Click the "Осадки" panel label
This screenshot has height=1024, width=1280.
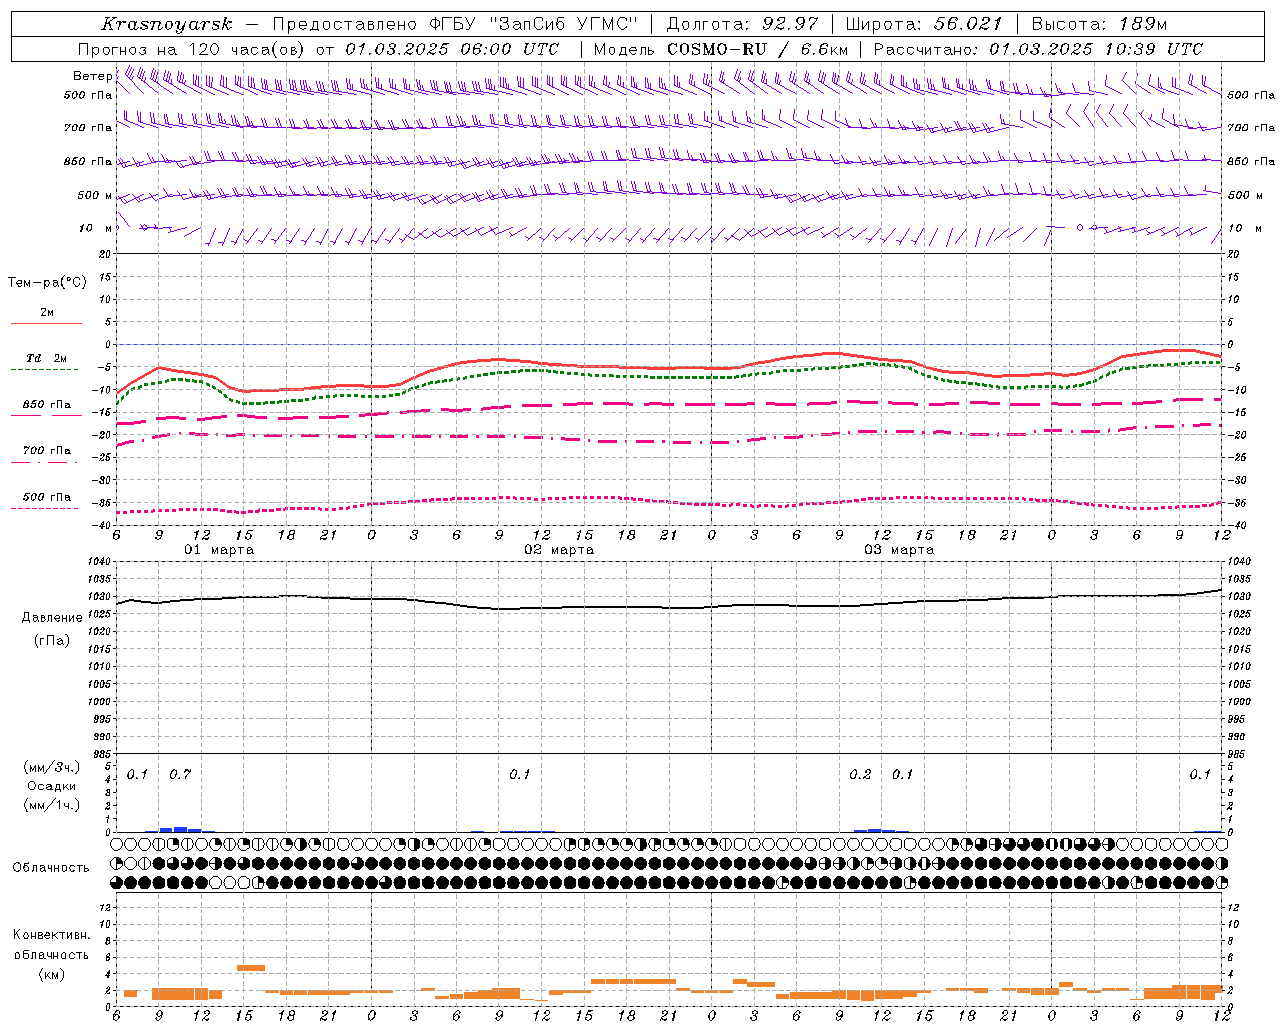52,786
